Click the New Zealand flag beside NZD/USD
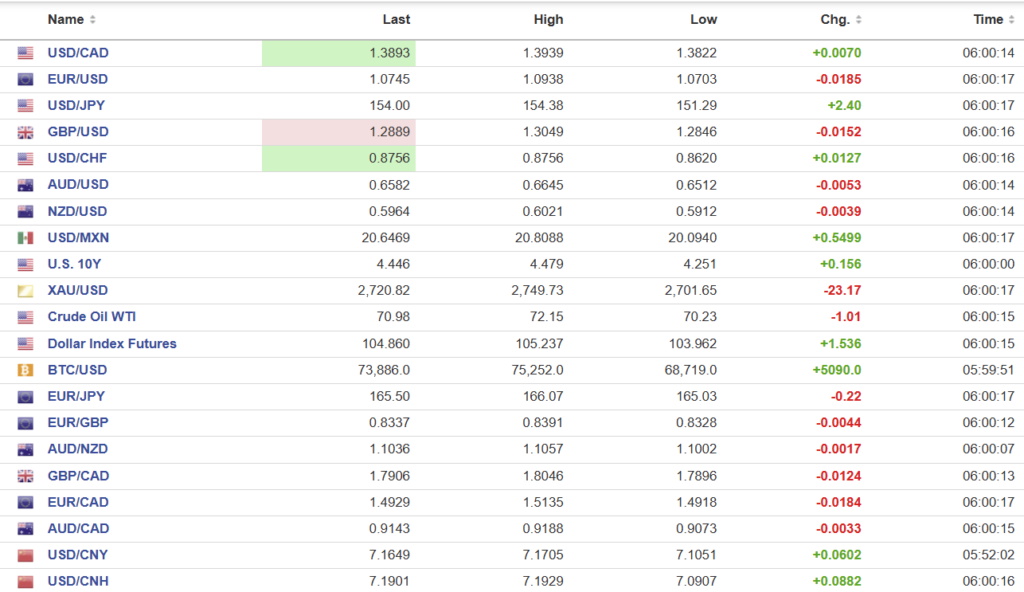Viewport: 1024px width, 592px height. [25, 212]
